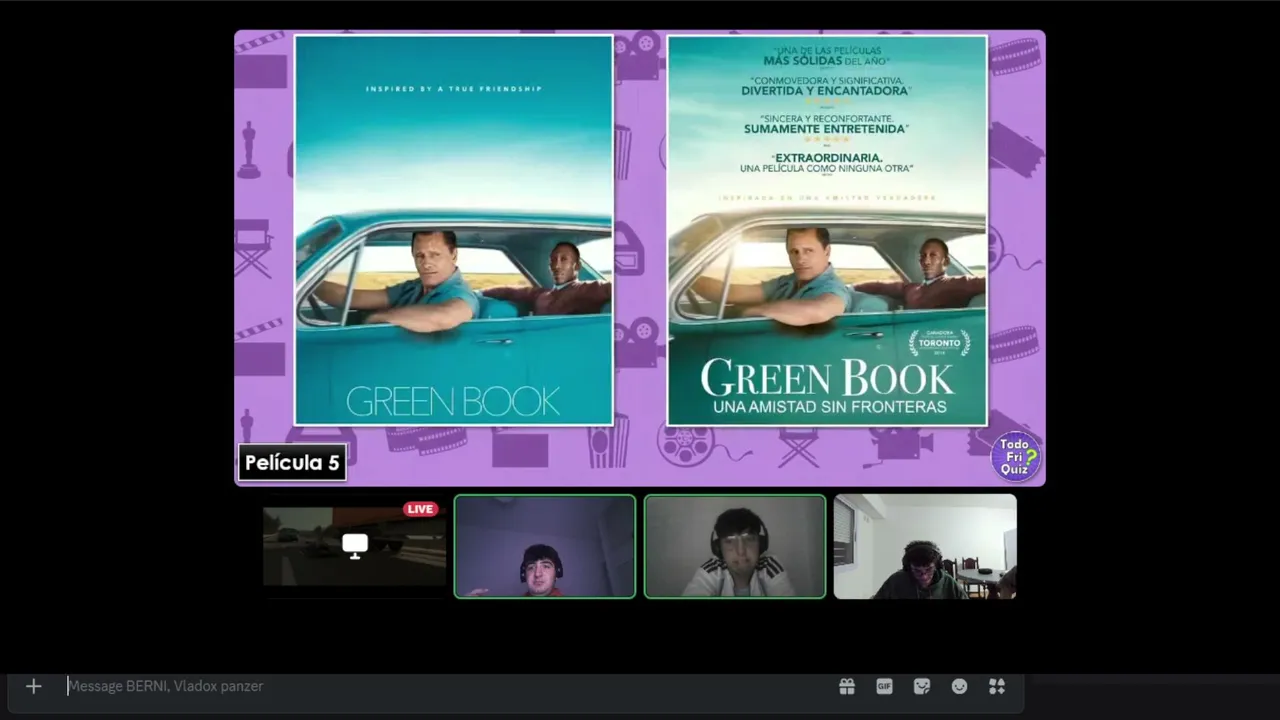Click the English Green Book poster
The image size is (1280, 720).
(454, 230)
